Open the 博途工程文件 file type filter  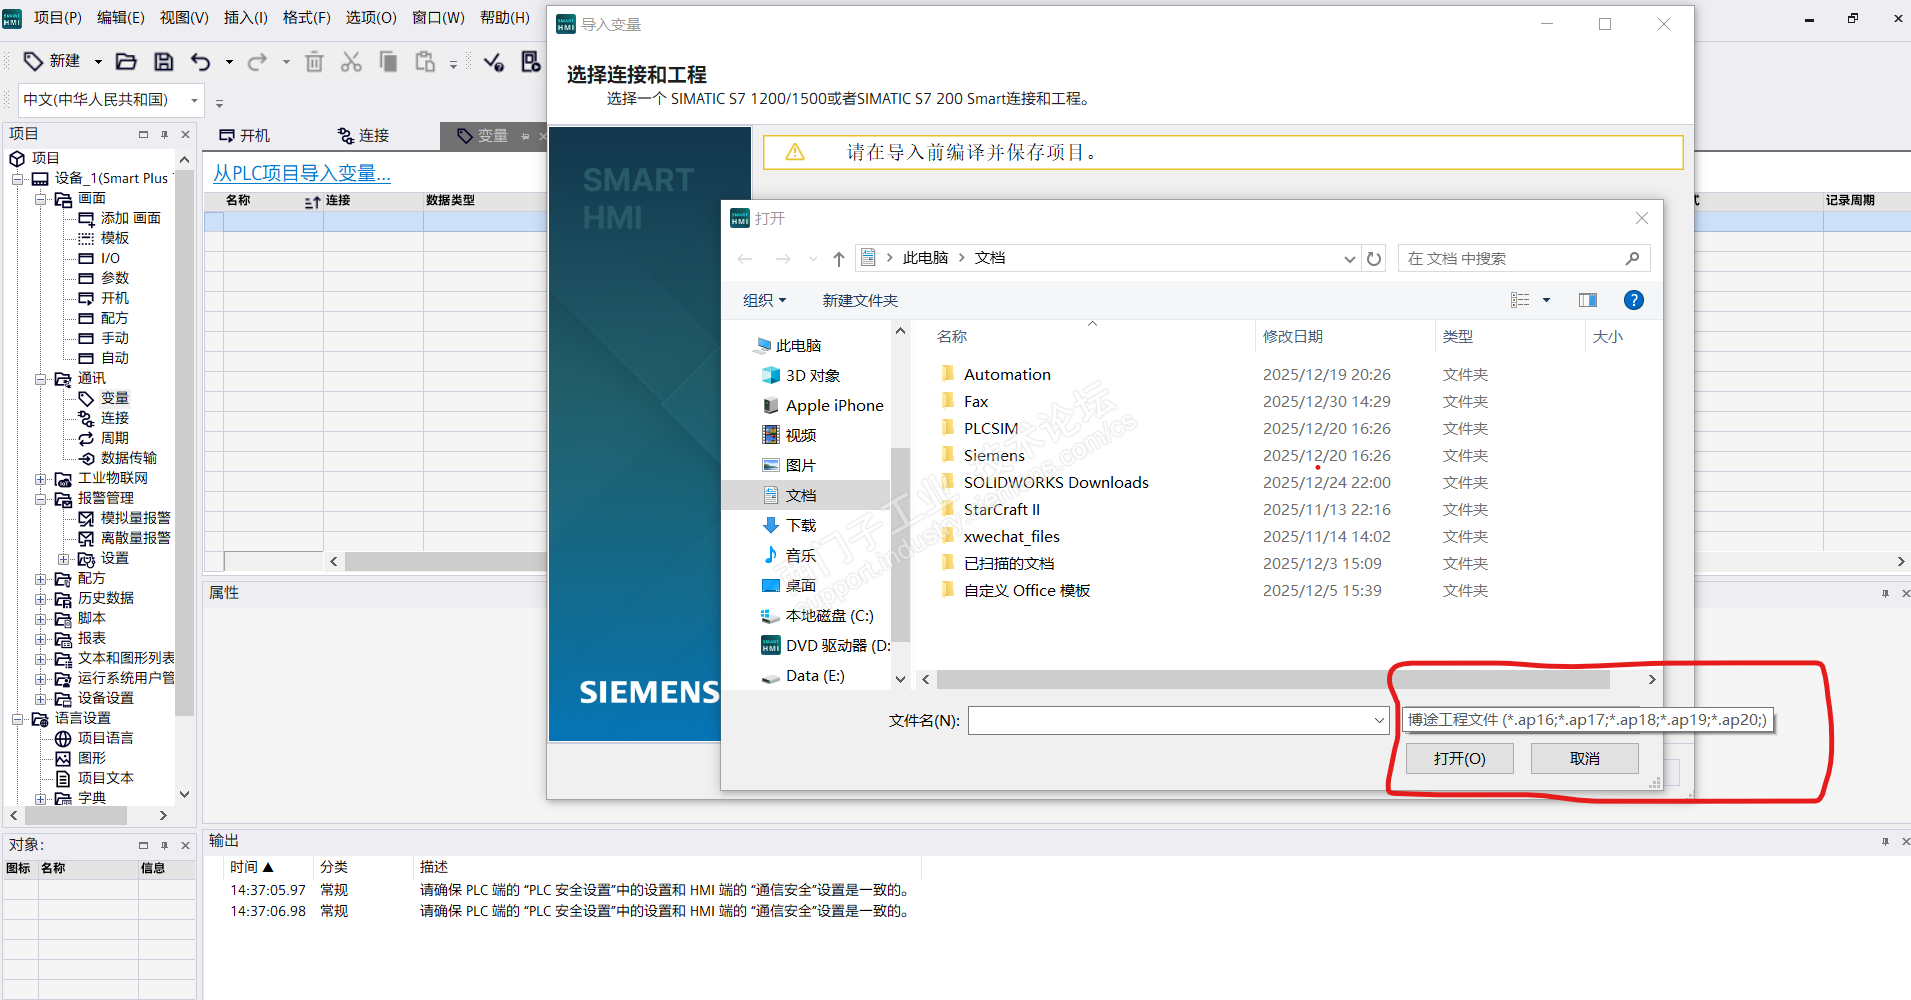pos(1588,720)
